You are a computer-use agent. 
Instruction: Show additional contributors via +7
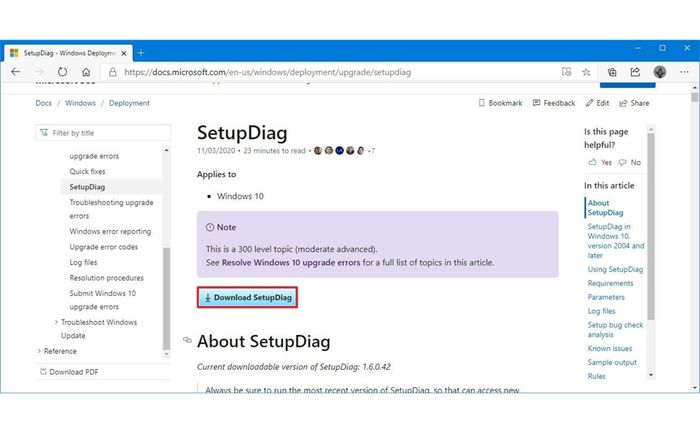click(371, 151)
